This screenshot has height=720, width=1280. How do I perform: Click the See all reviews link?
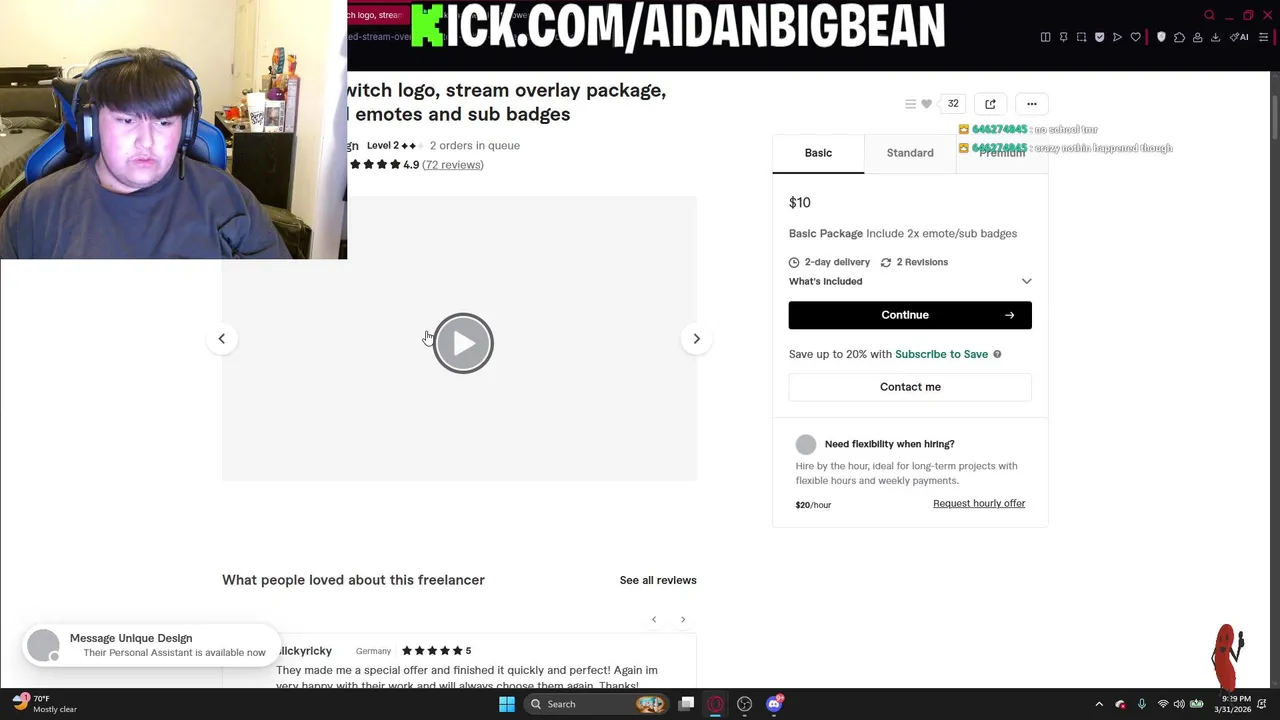tap(658, 580)
